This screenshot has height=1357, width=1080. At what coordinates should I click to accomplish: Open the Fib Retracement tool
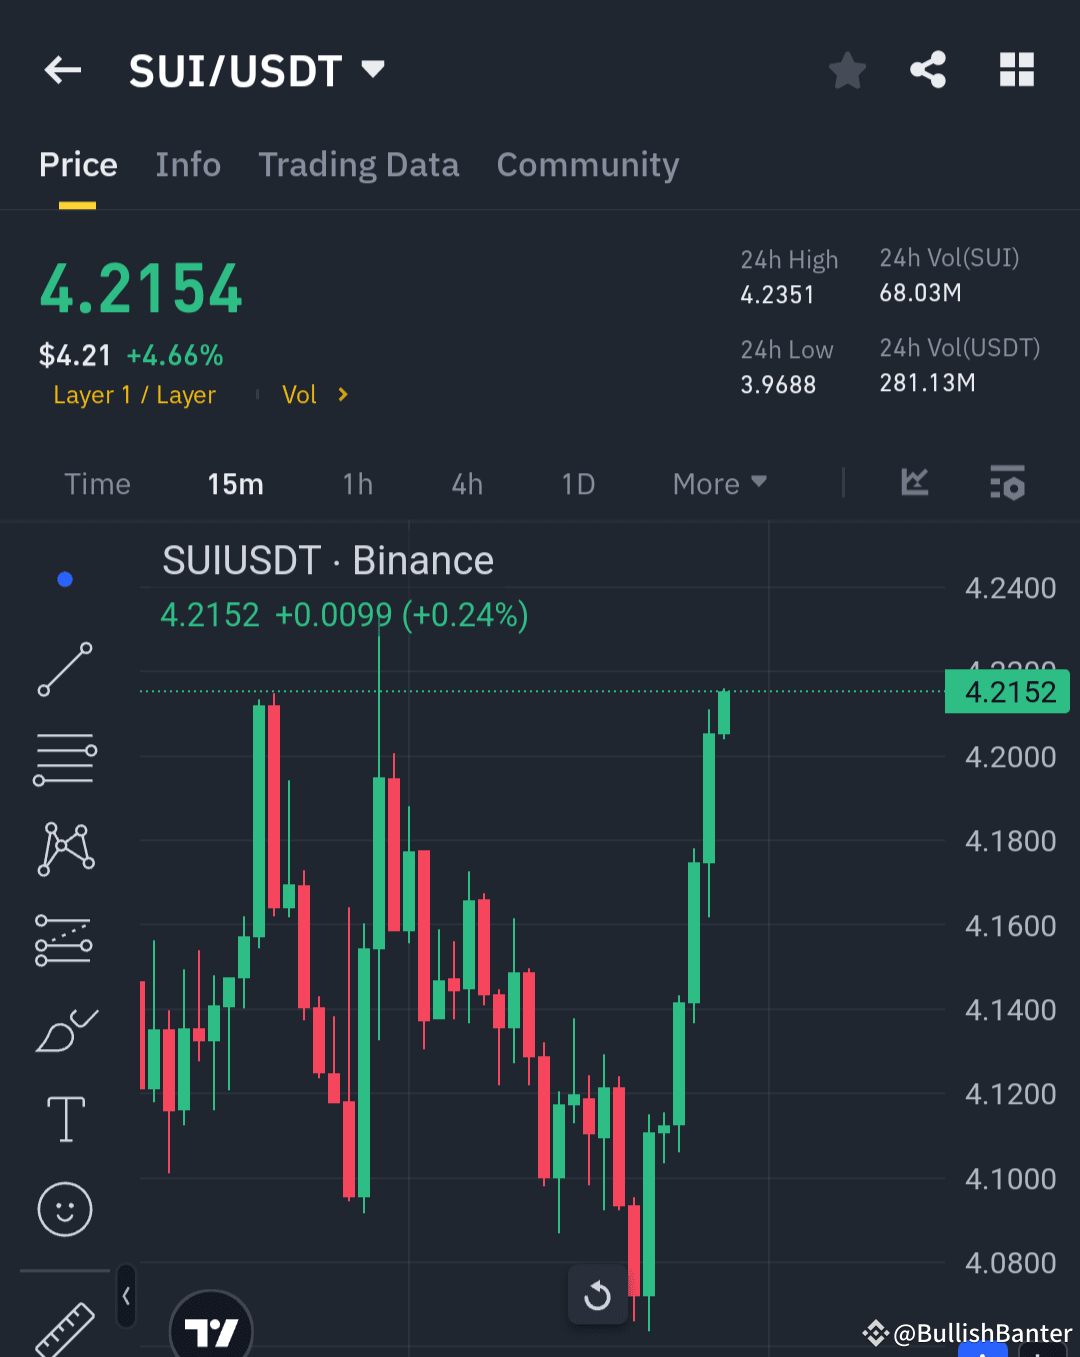pos(64,758)
